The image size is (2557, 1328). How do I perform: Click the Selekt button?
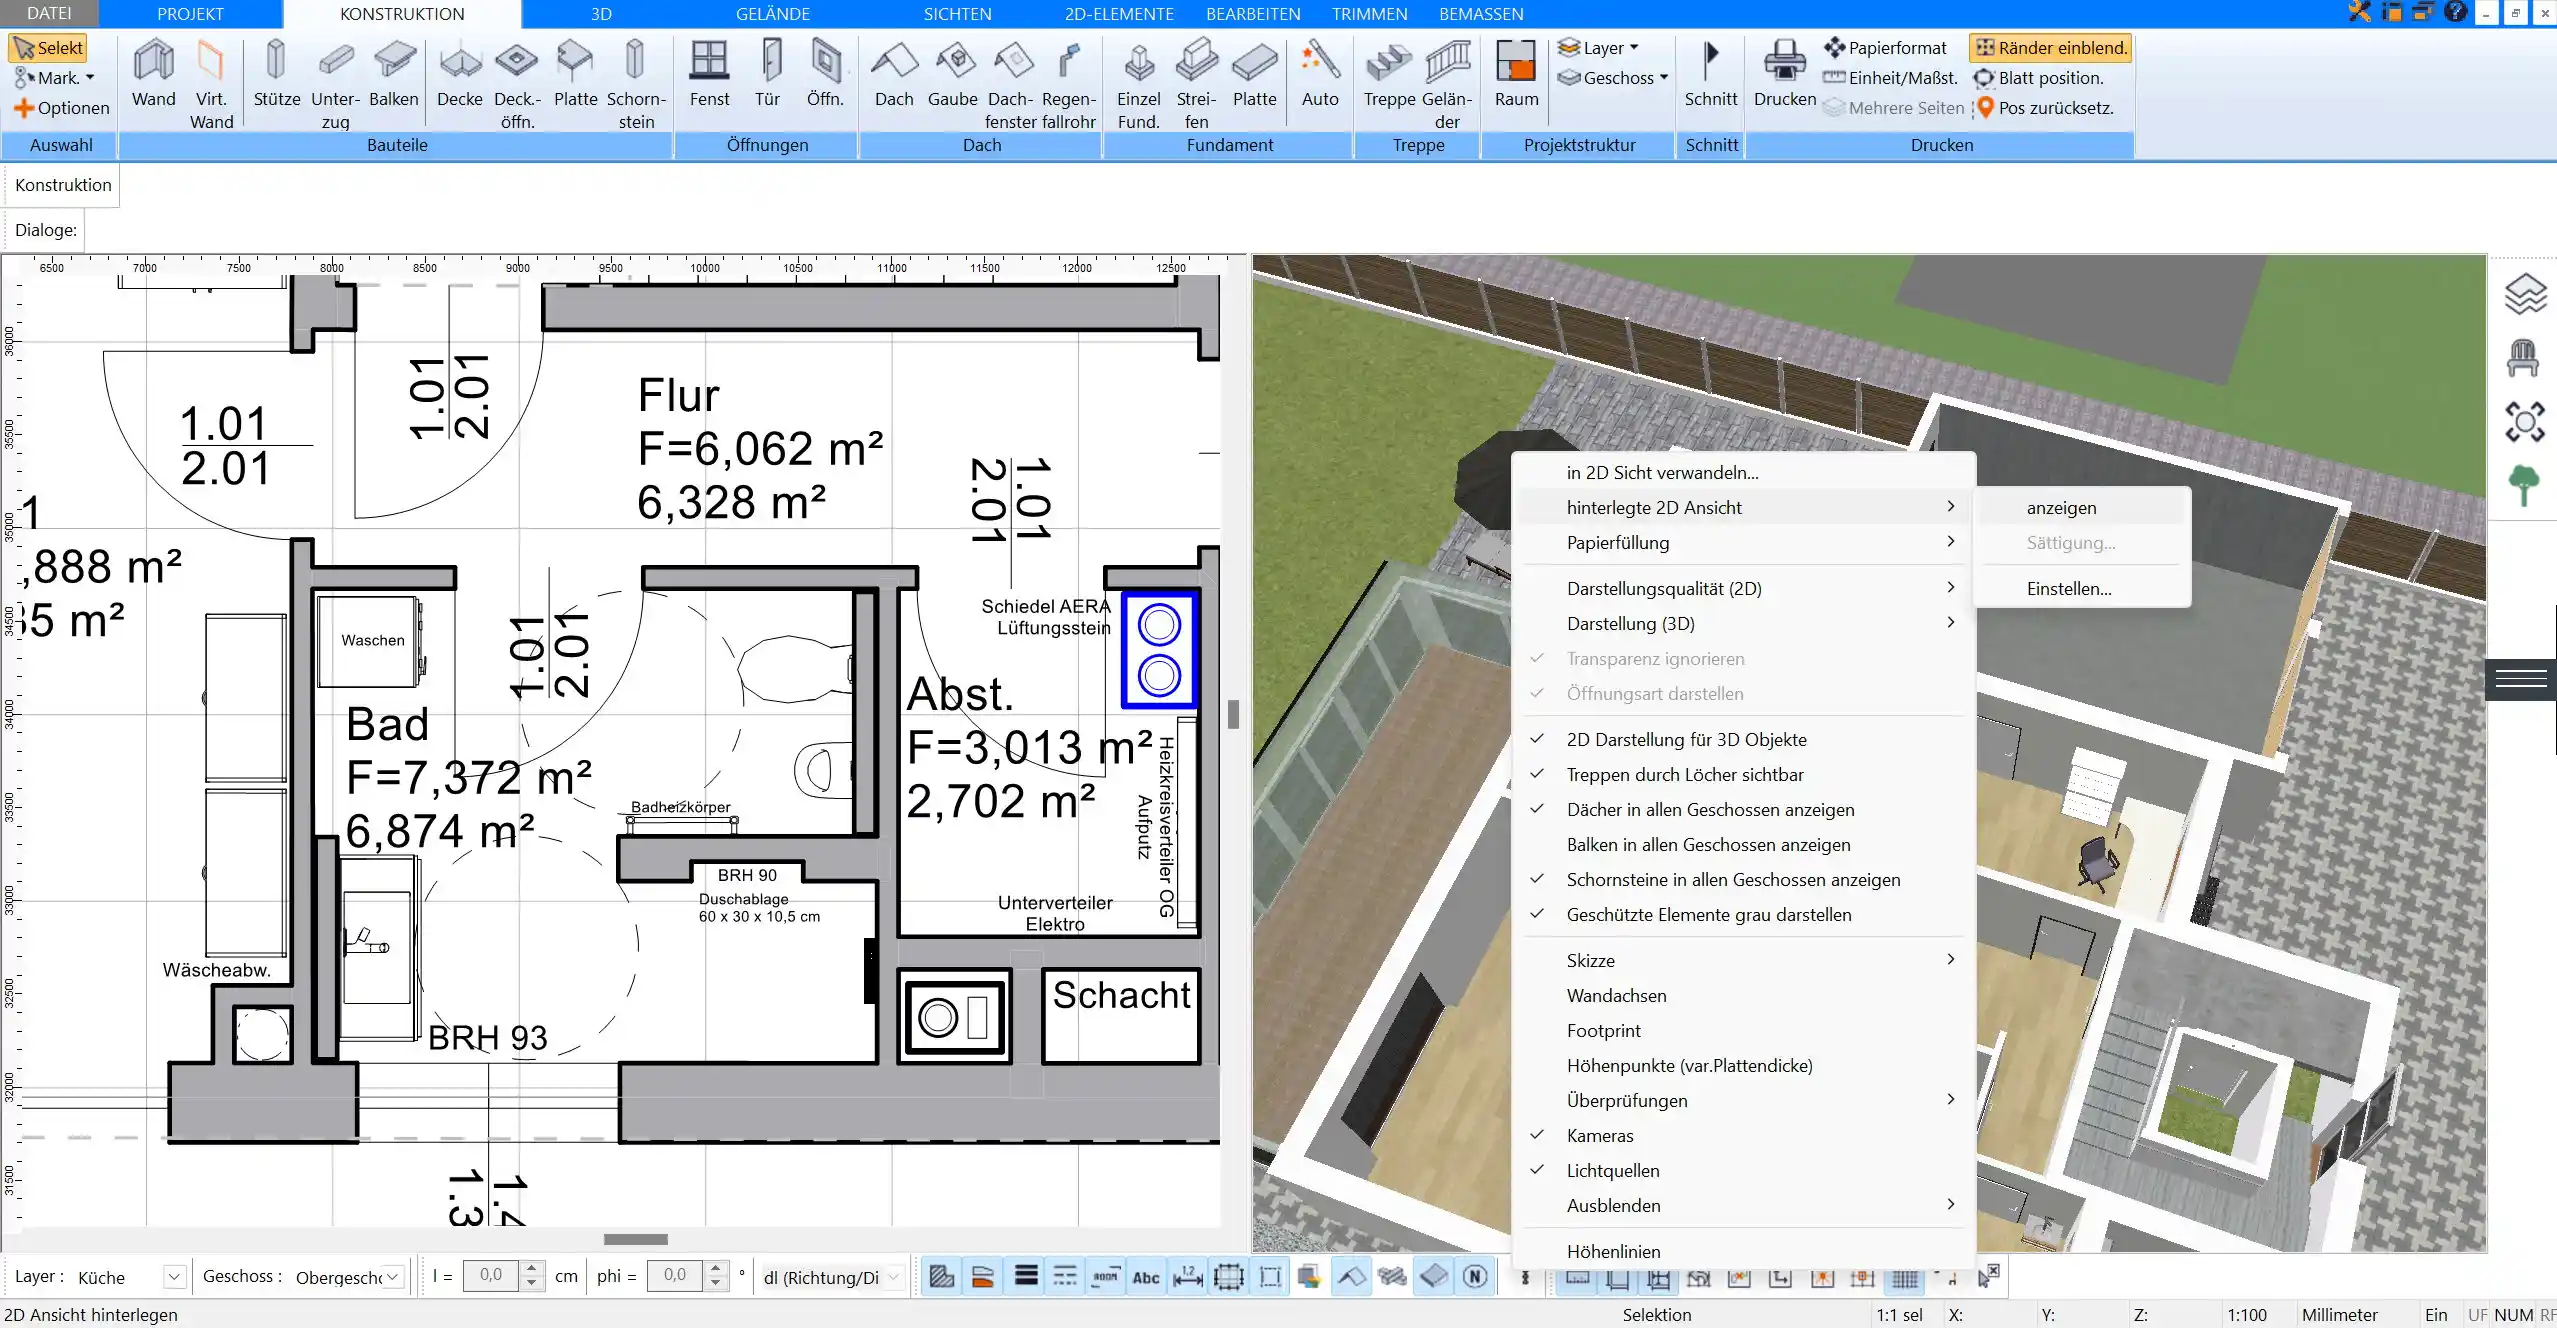pos(48,48)
